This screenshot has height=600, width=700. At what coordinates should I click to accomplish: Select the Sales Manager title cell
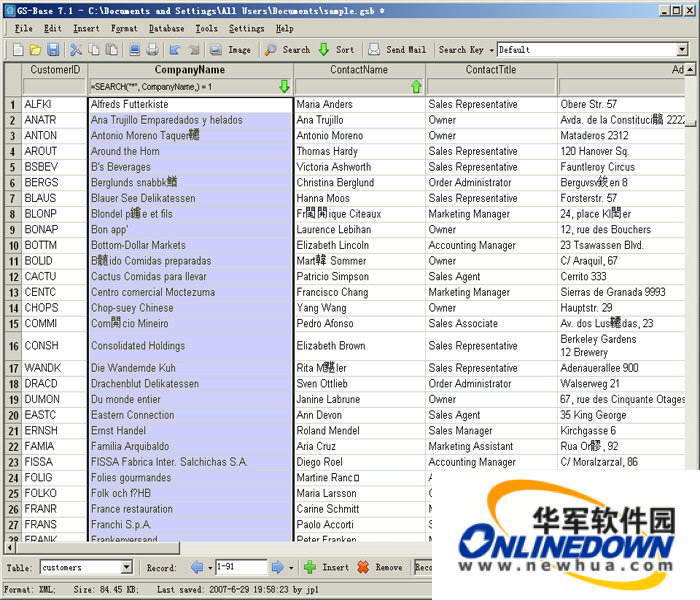pyautogui.click(x=491, y=430)
